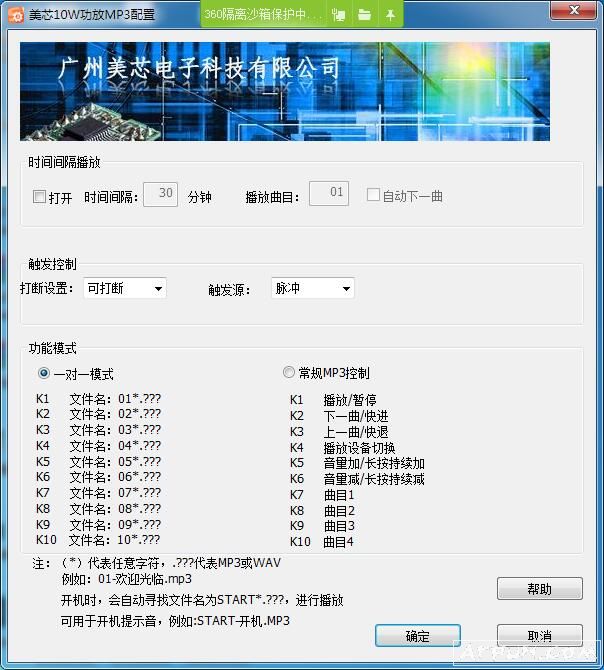Click the 360 sandbox pin icon
The image size is (604, 670).
[390, 15]
